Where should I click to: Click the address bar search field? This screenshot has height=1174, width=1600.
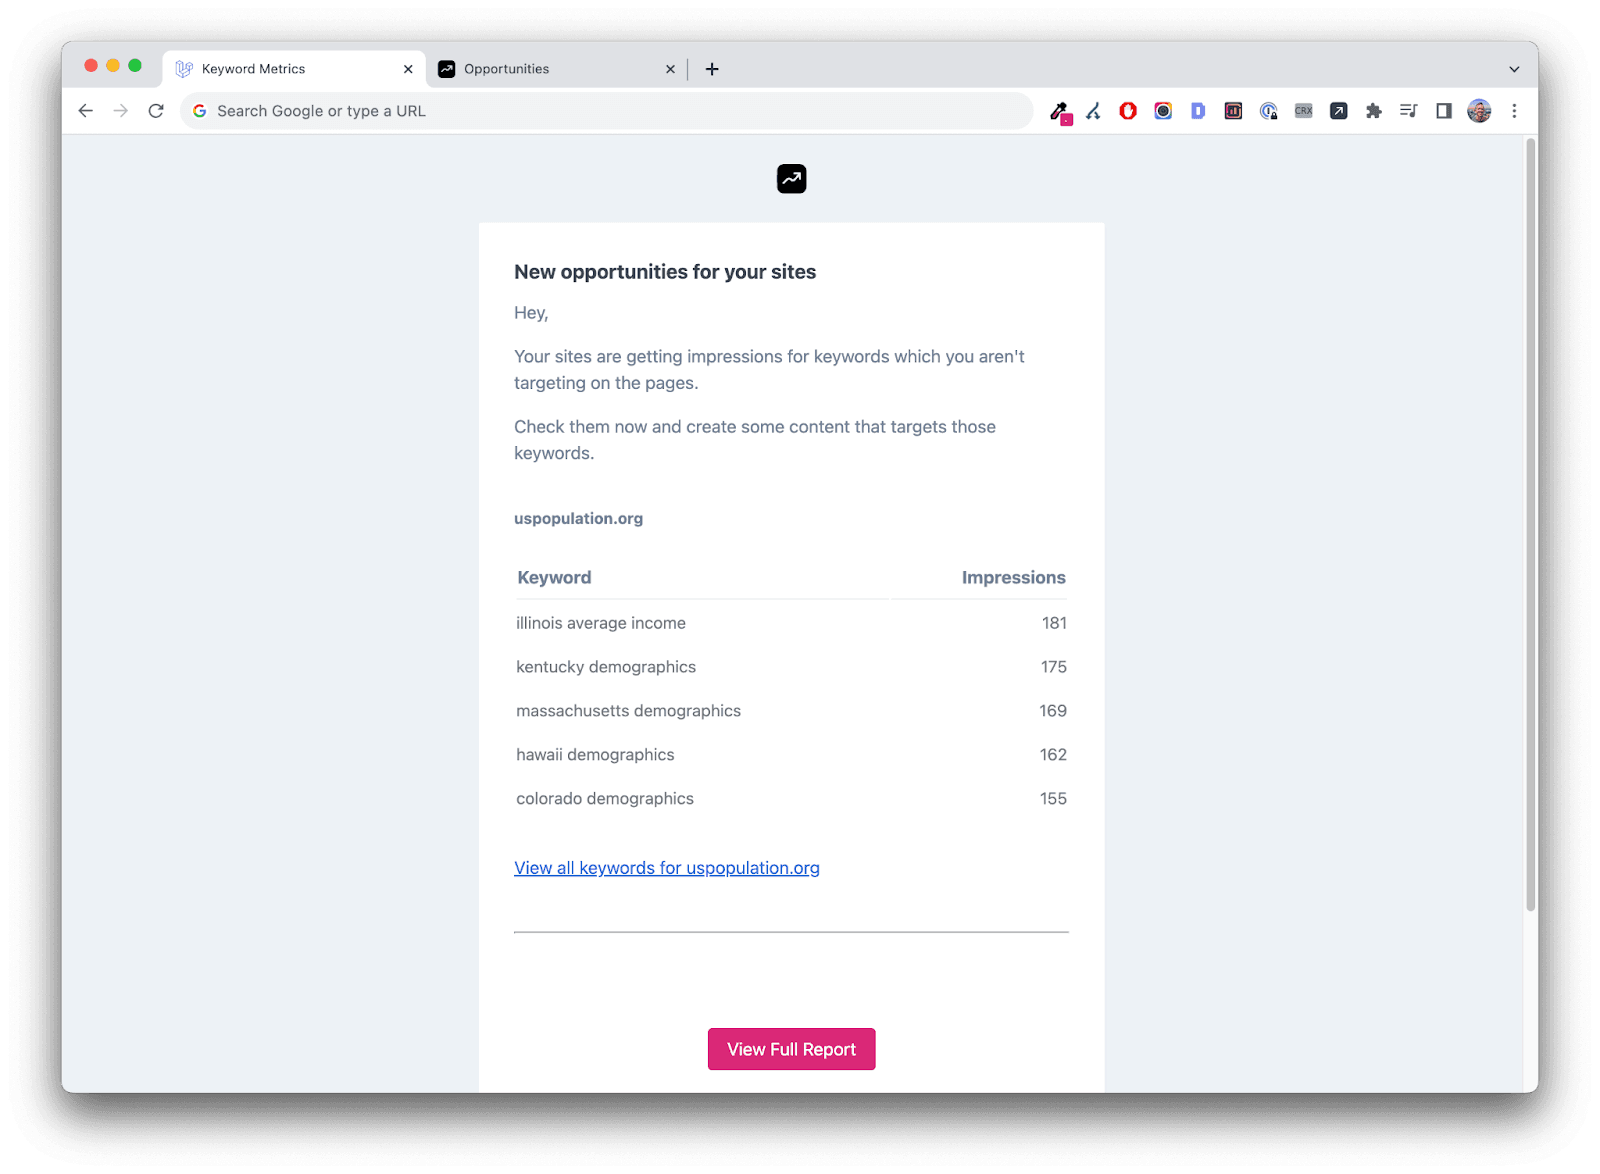pos(606,111)
